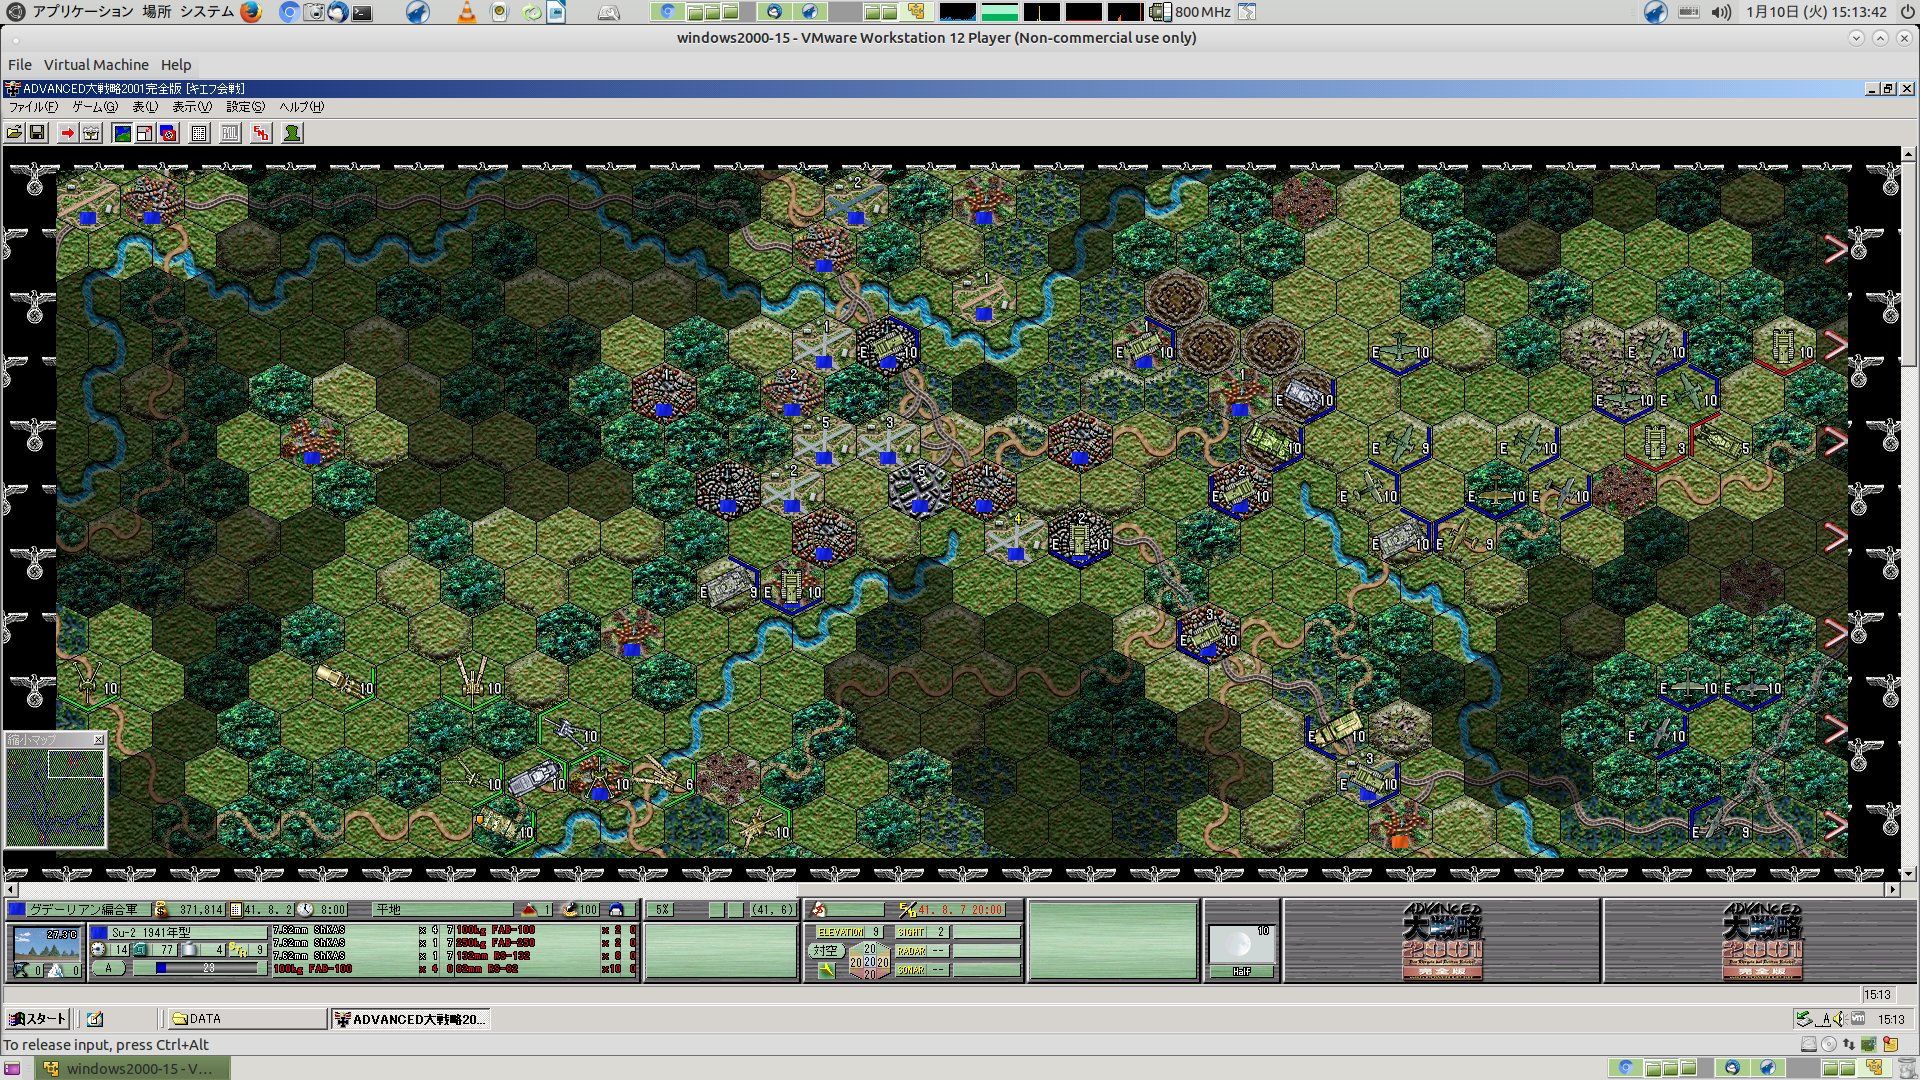Click the SIGHT label
Viewport: 1920px width, 1080px height.
tap(911, 932)
